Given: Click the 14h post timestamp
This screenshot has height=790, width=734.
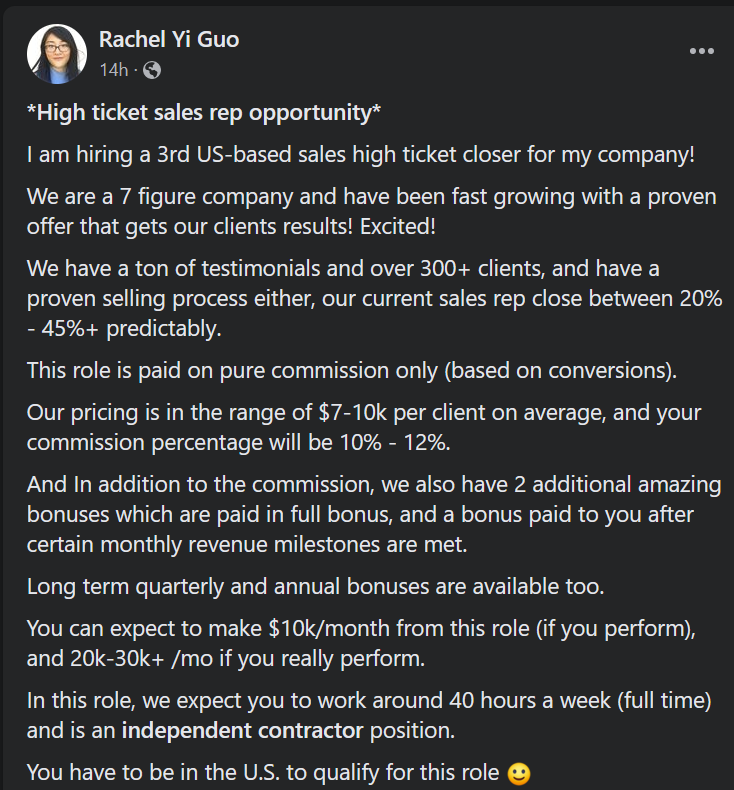Looking at the screenshot, I should pos(113,70).
